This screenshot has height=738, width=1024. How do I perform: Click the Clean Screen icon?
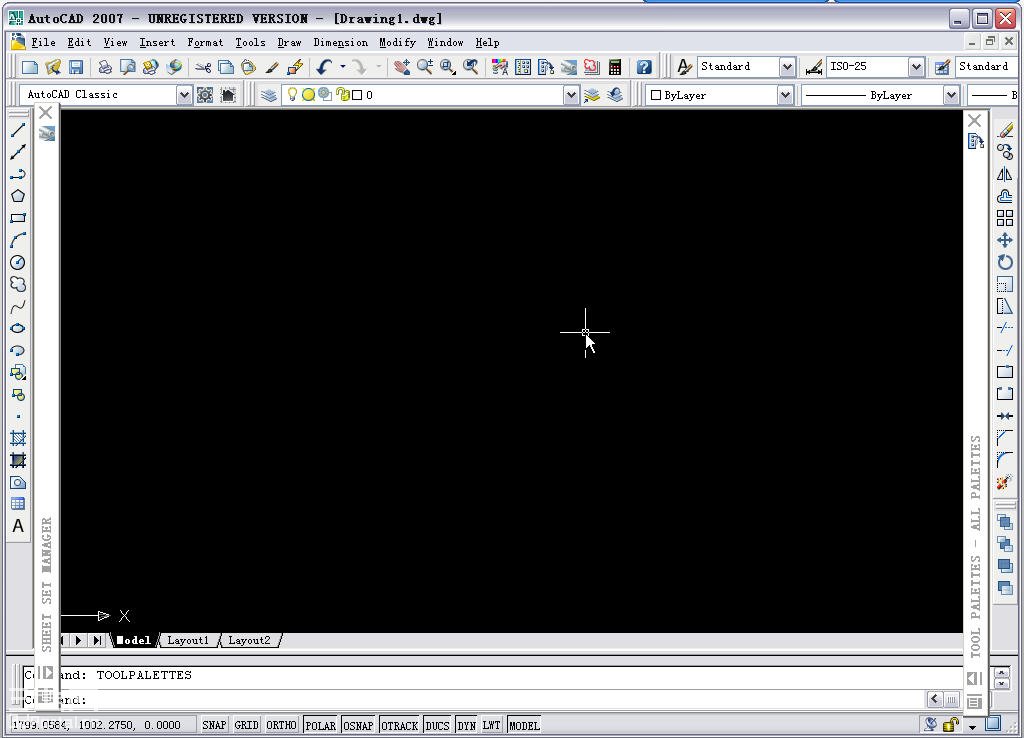tap(993, 724)
